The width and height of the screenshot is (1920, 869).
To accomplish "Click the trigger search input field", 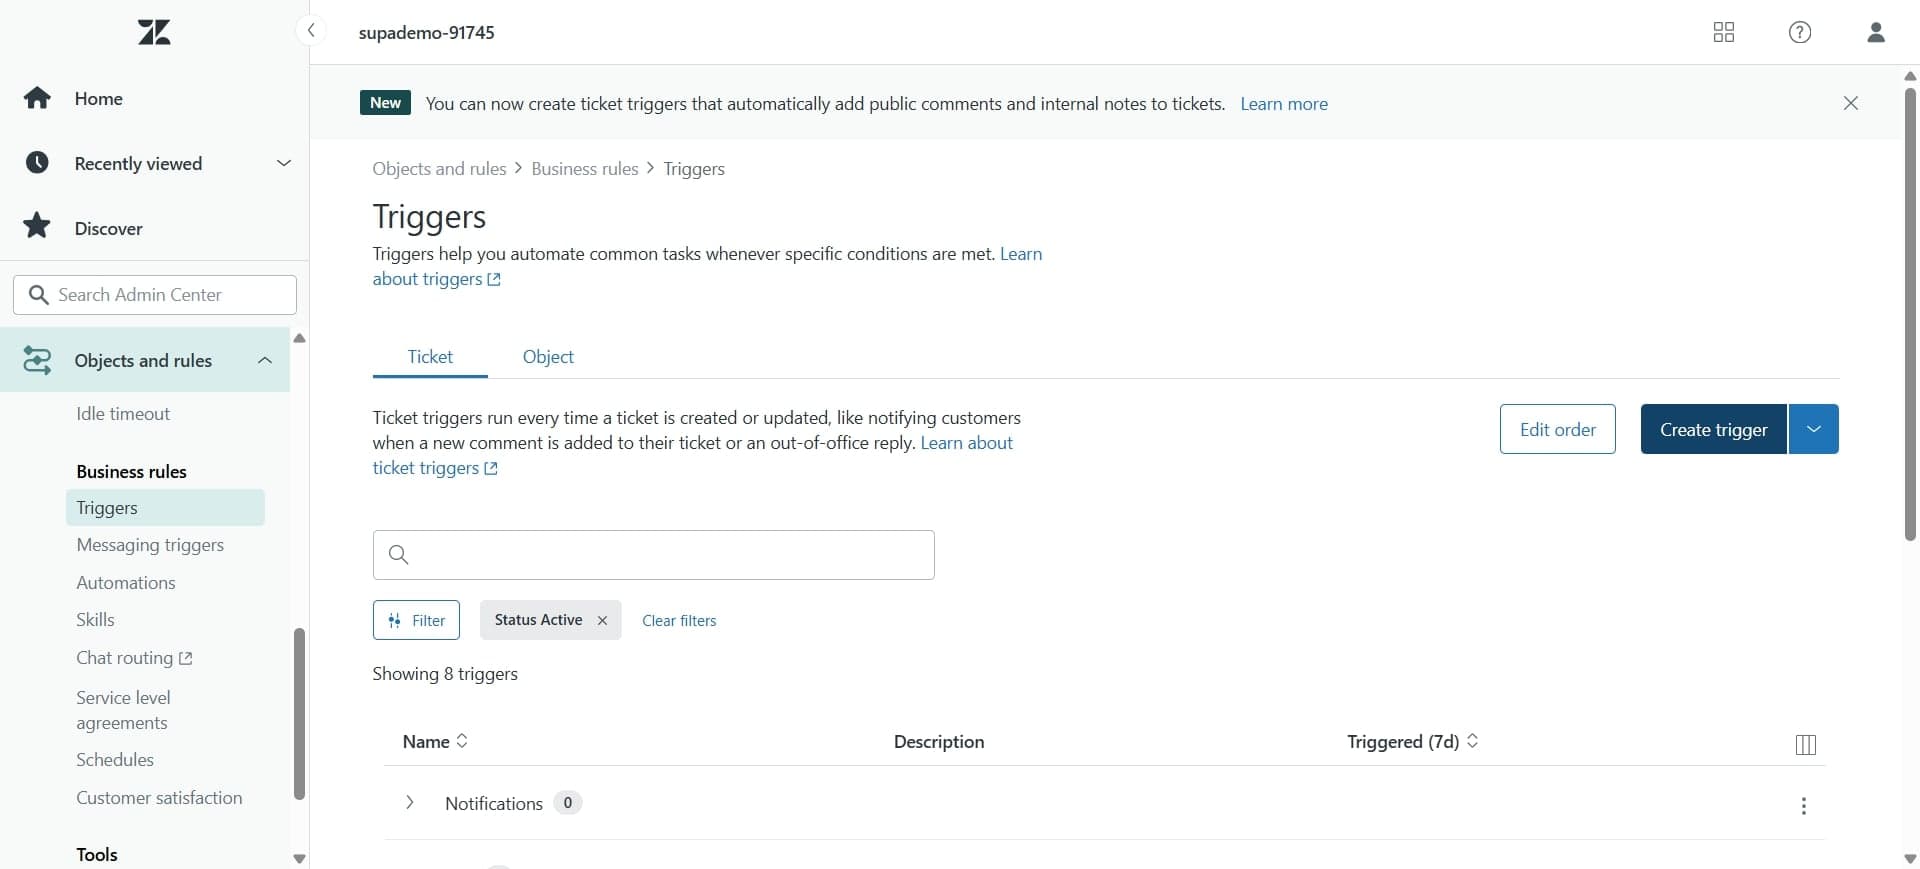I will coord(654,555).
